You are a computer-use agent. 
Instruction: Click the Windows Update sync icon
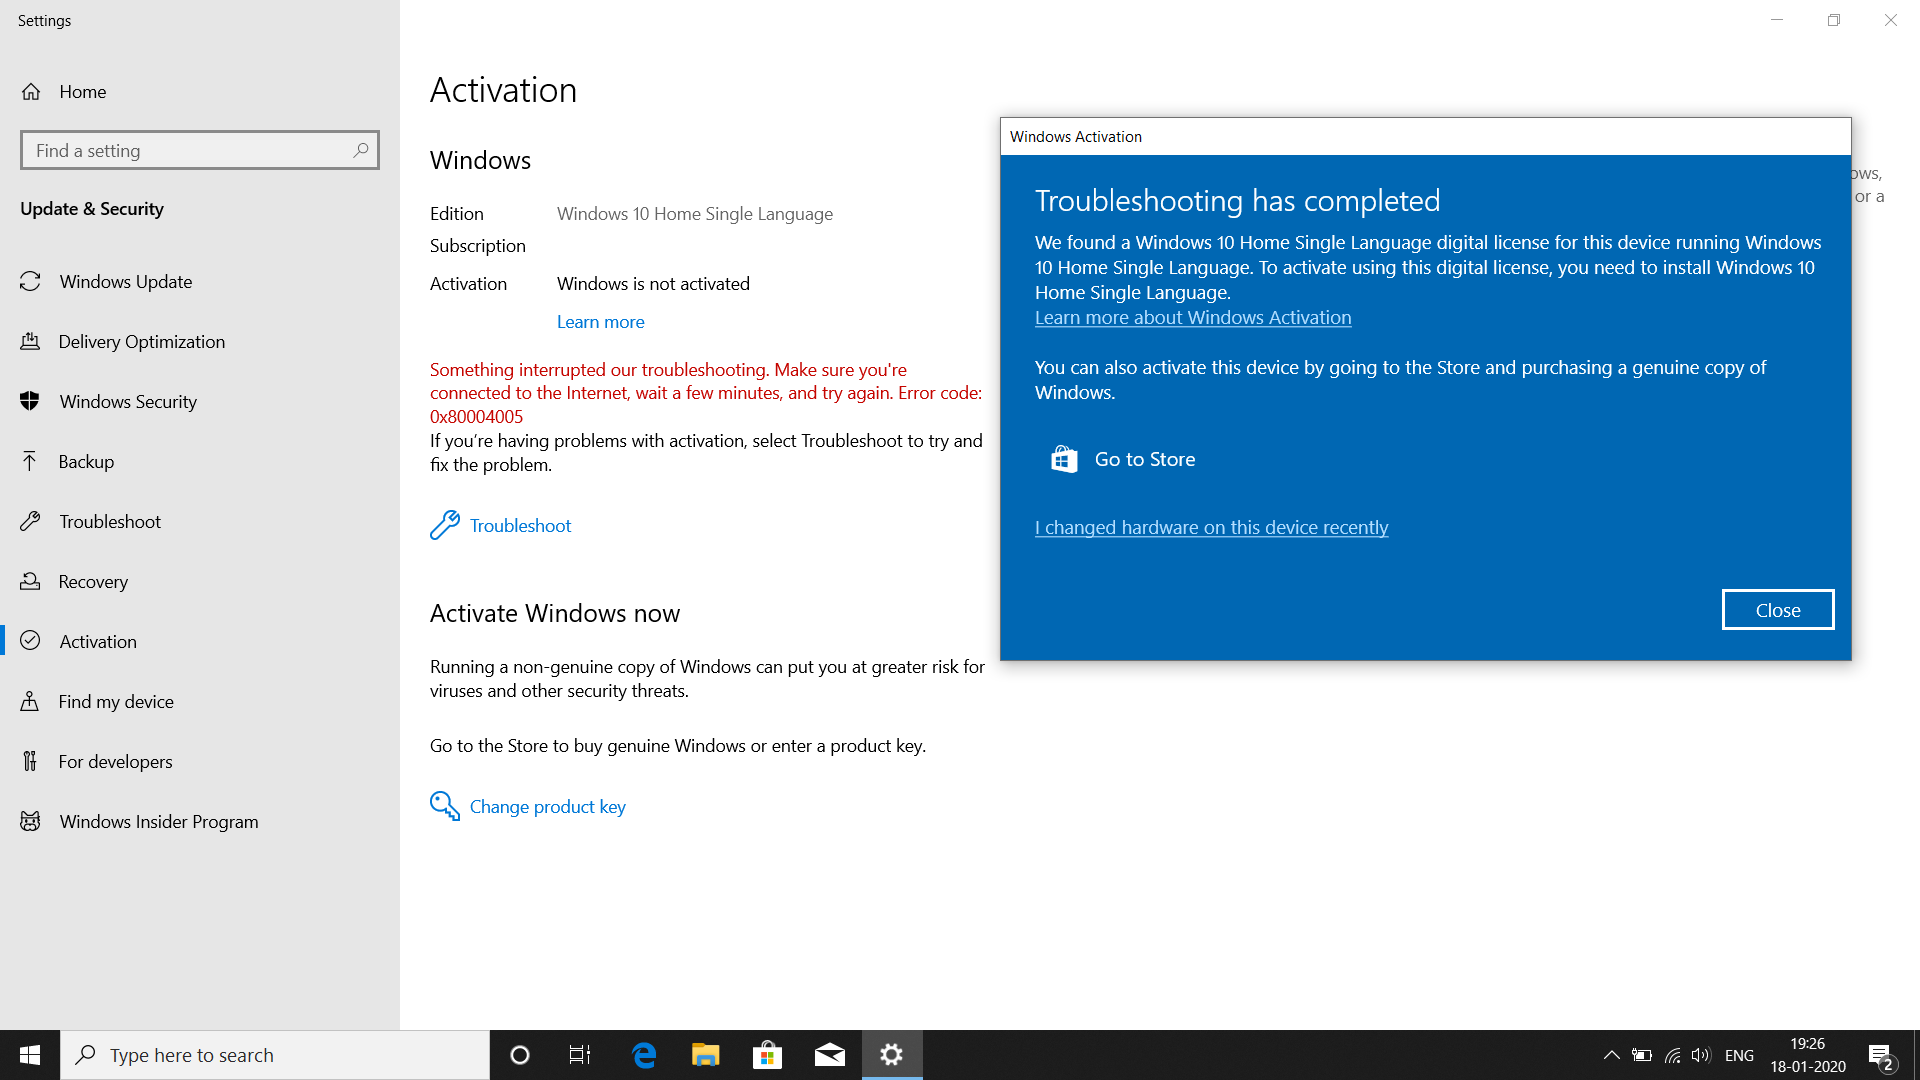click(x=30, y=282)
